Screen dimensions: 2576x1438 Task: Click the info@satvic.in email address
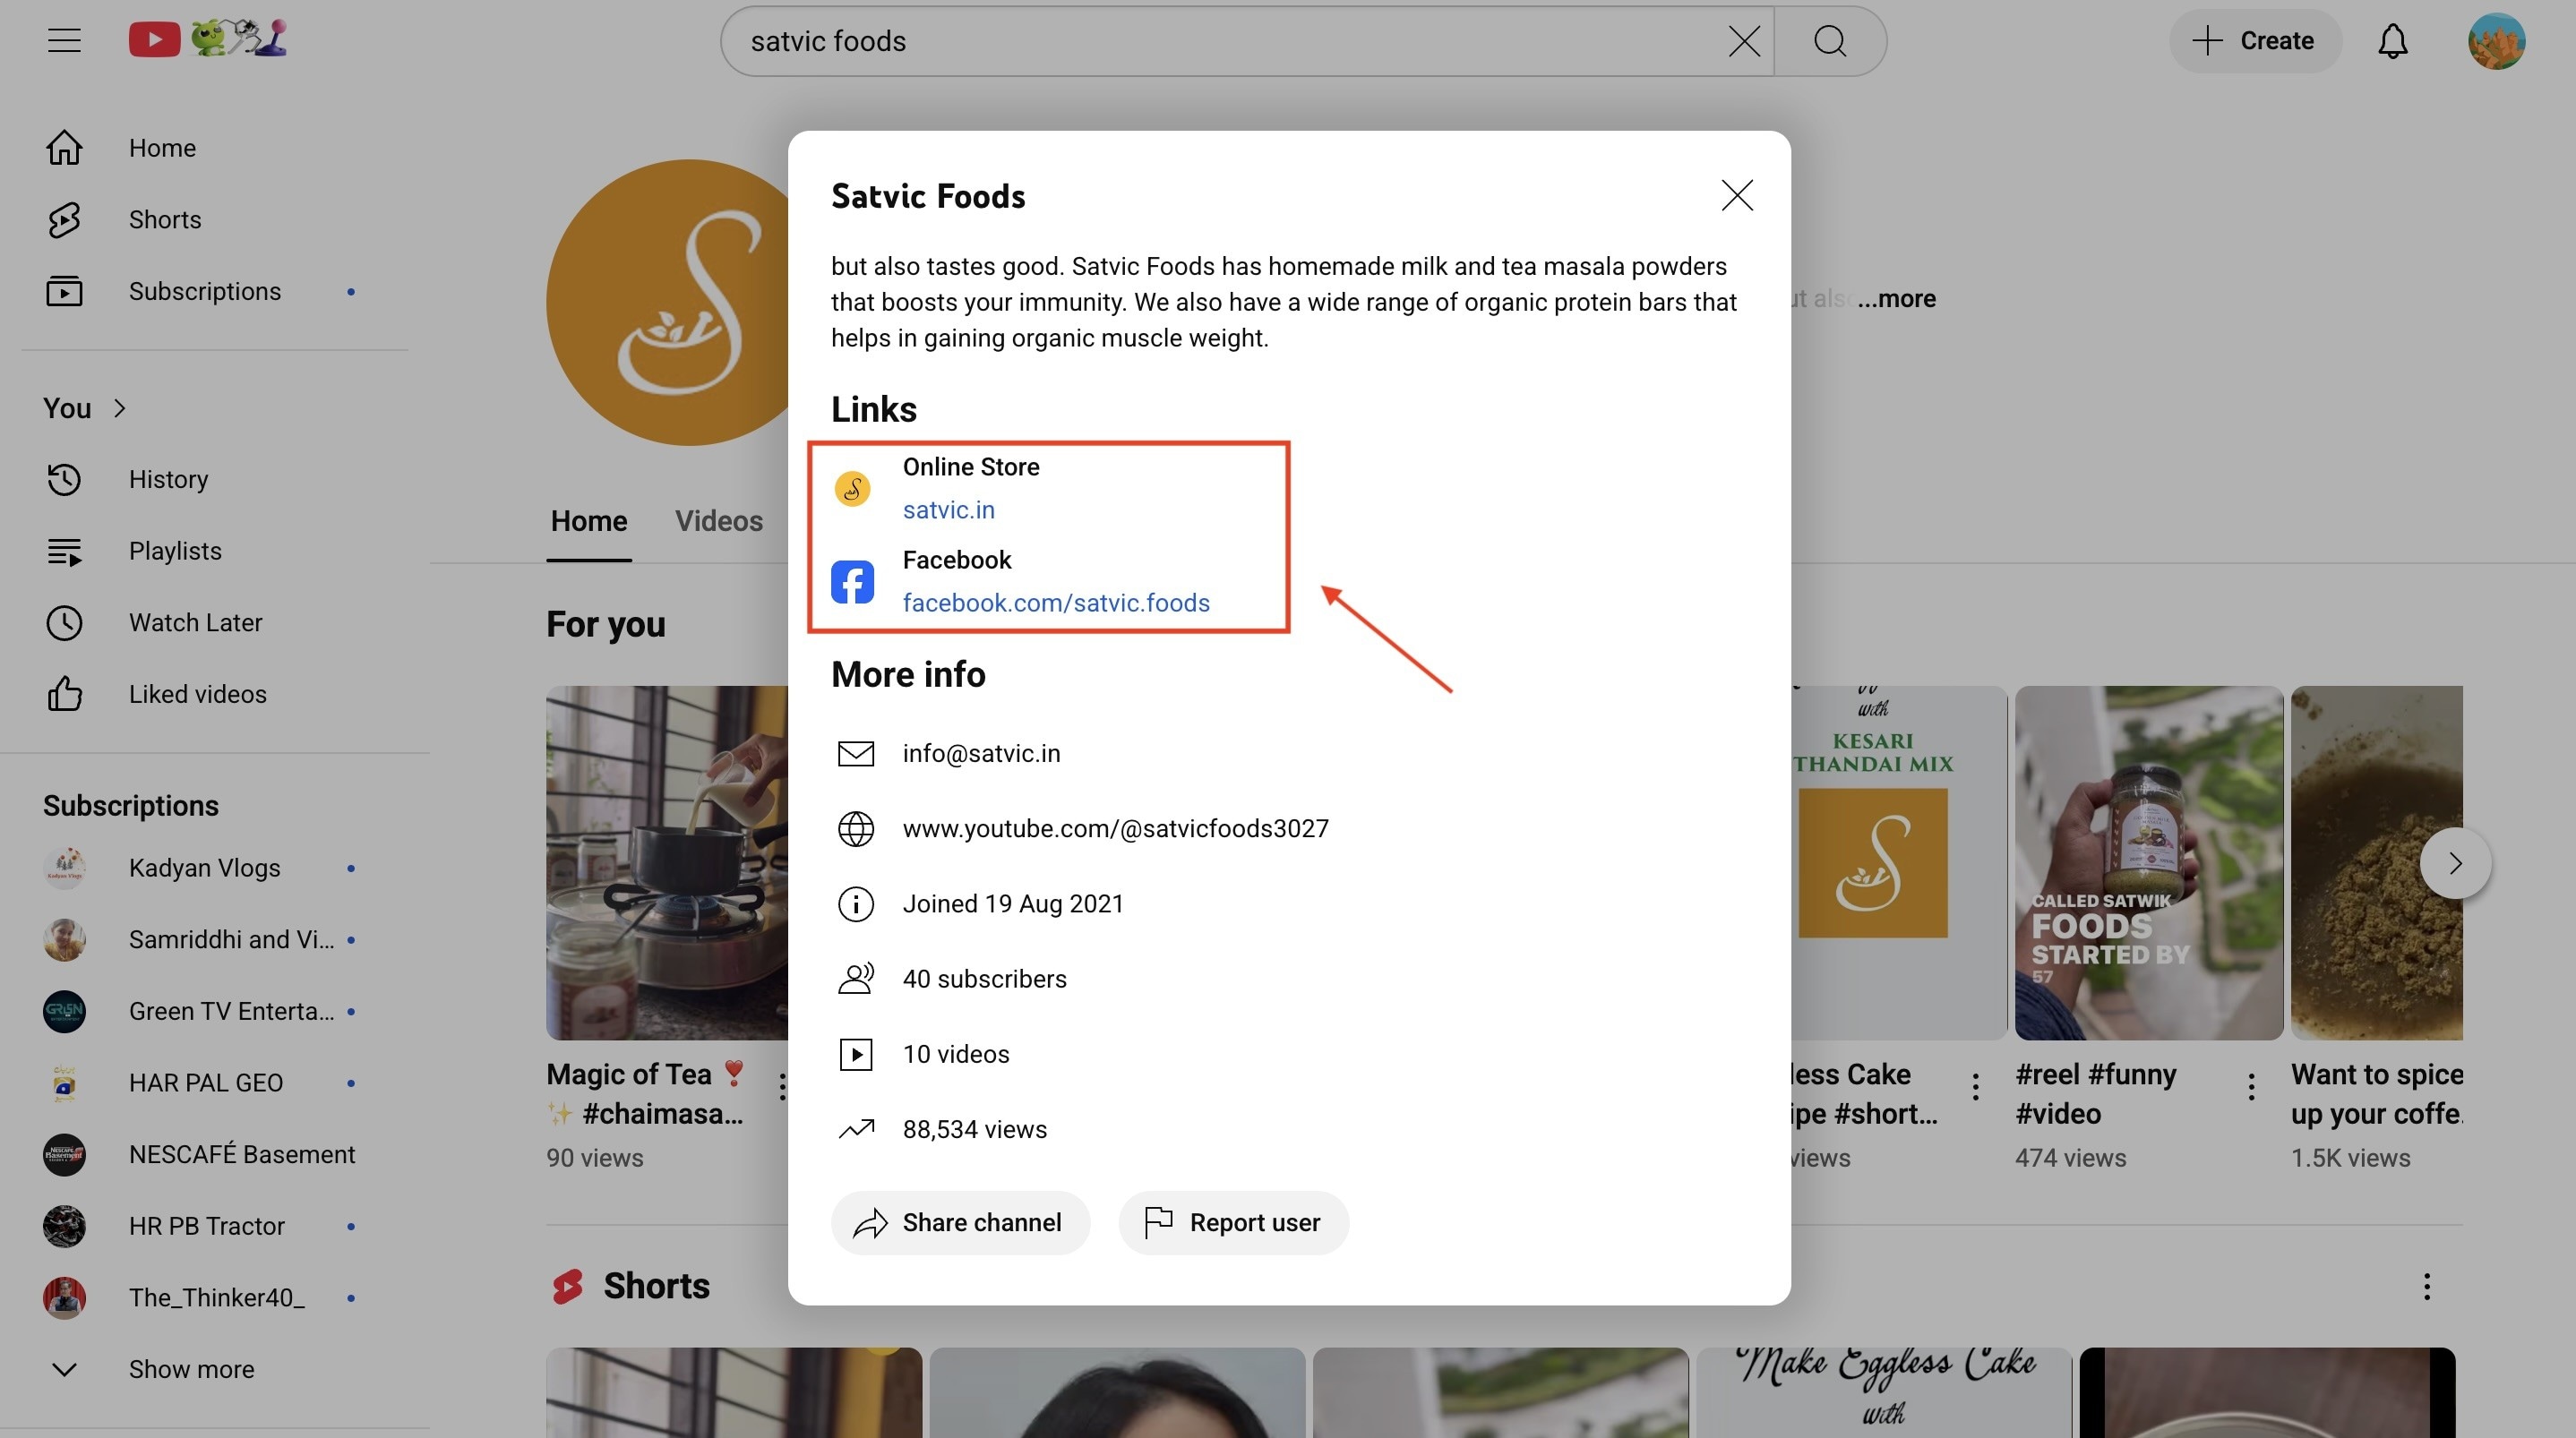pyautogui.click(x=981, y=754)
